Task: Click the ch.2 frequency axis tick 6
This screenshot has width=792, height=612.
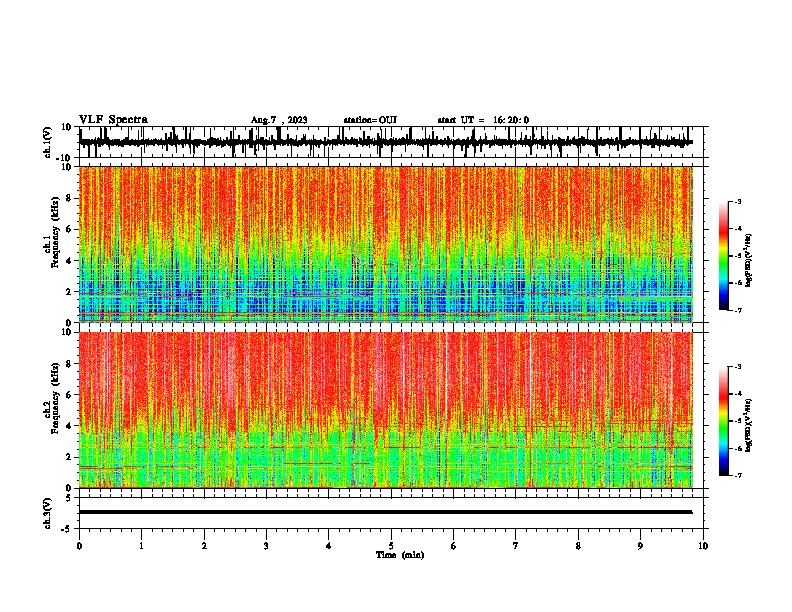Action: tap(69, 395)
